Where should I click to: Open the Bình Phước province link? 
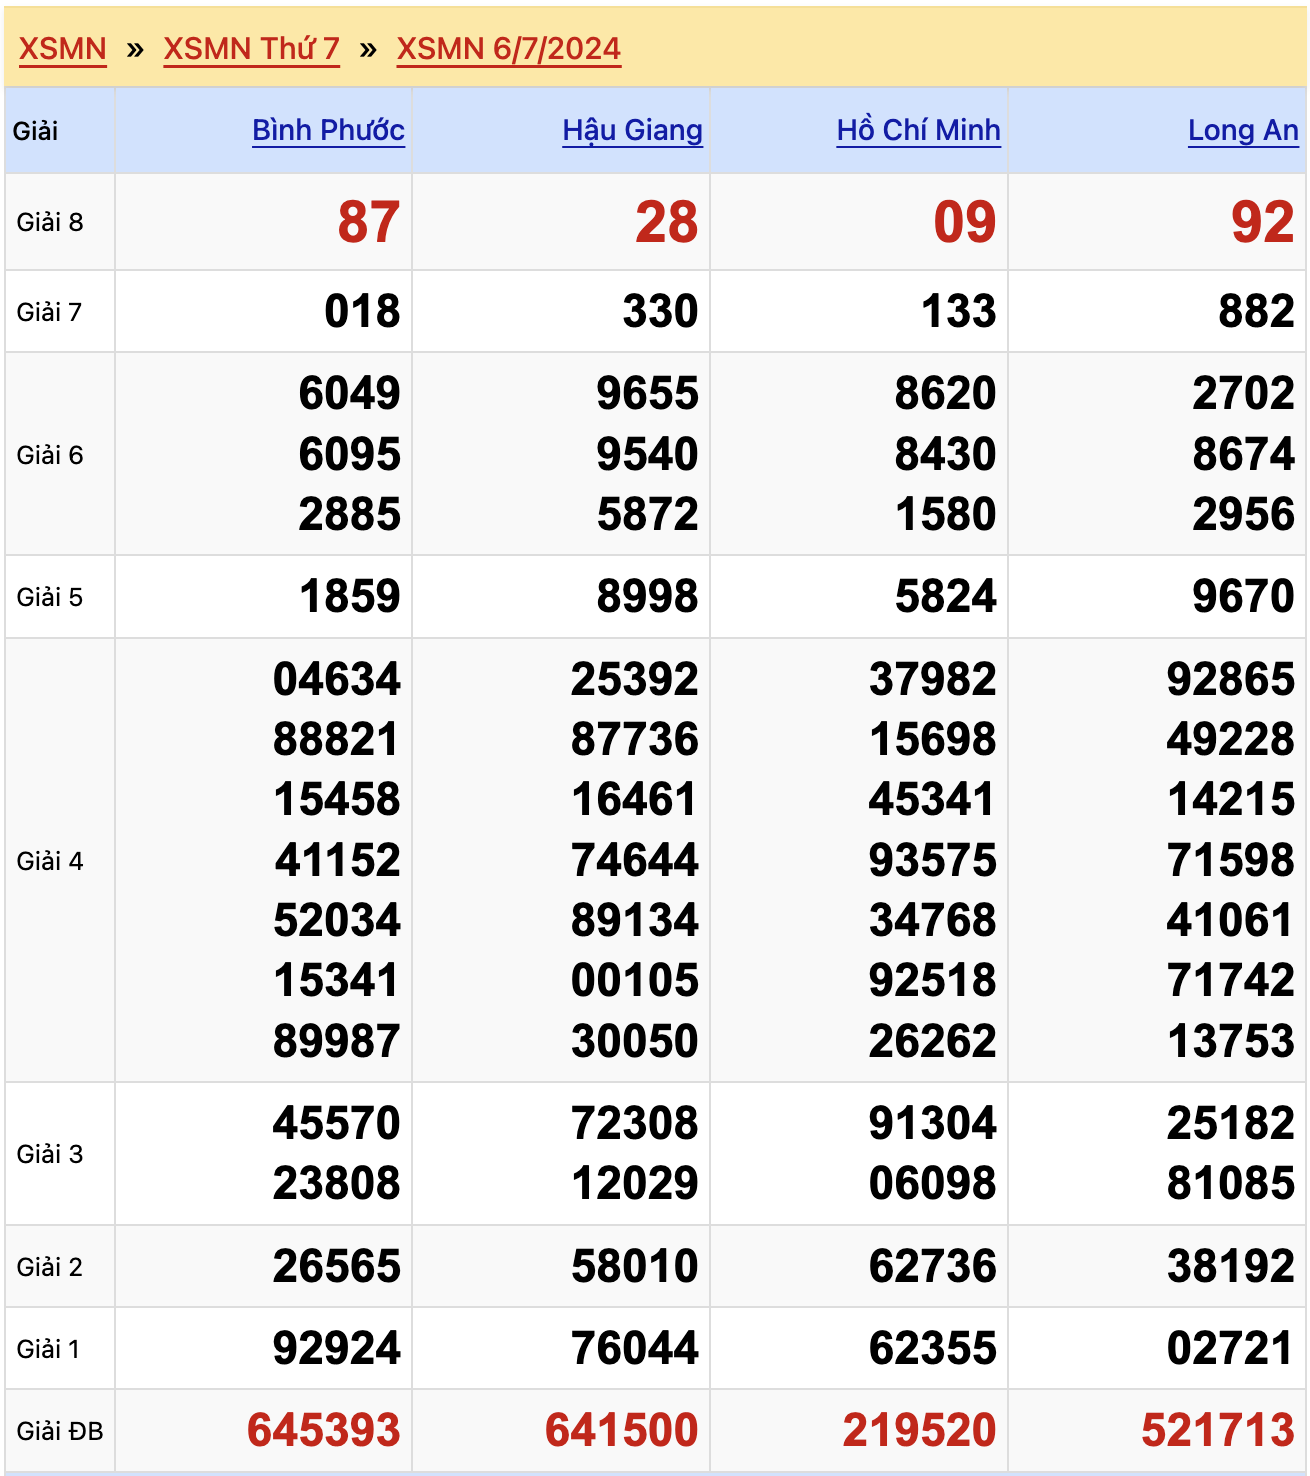328,130
